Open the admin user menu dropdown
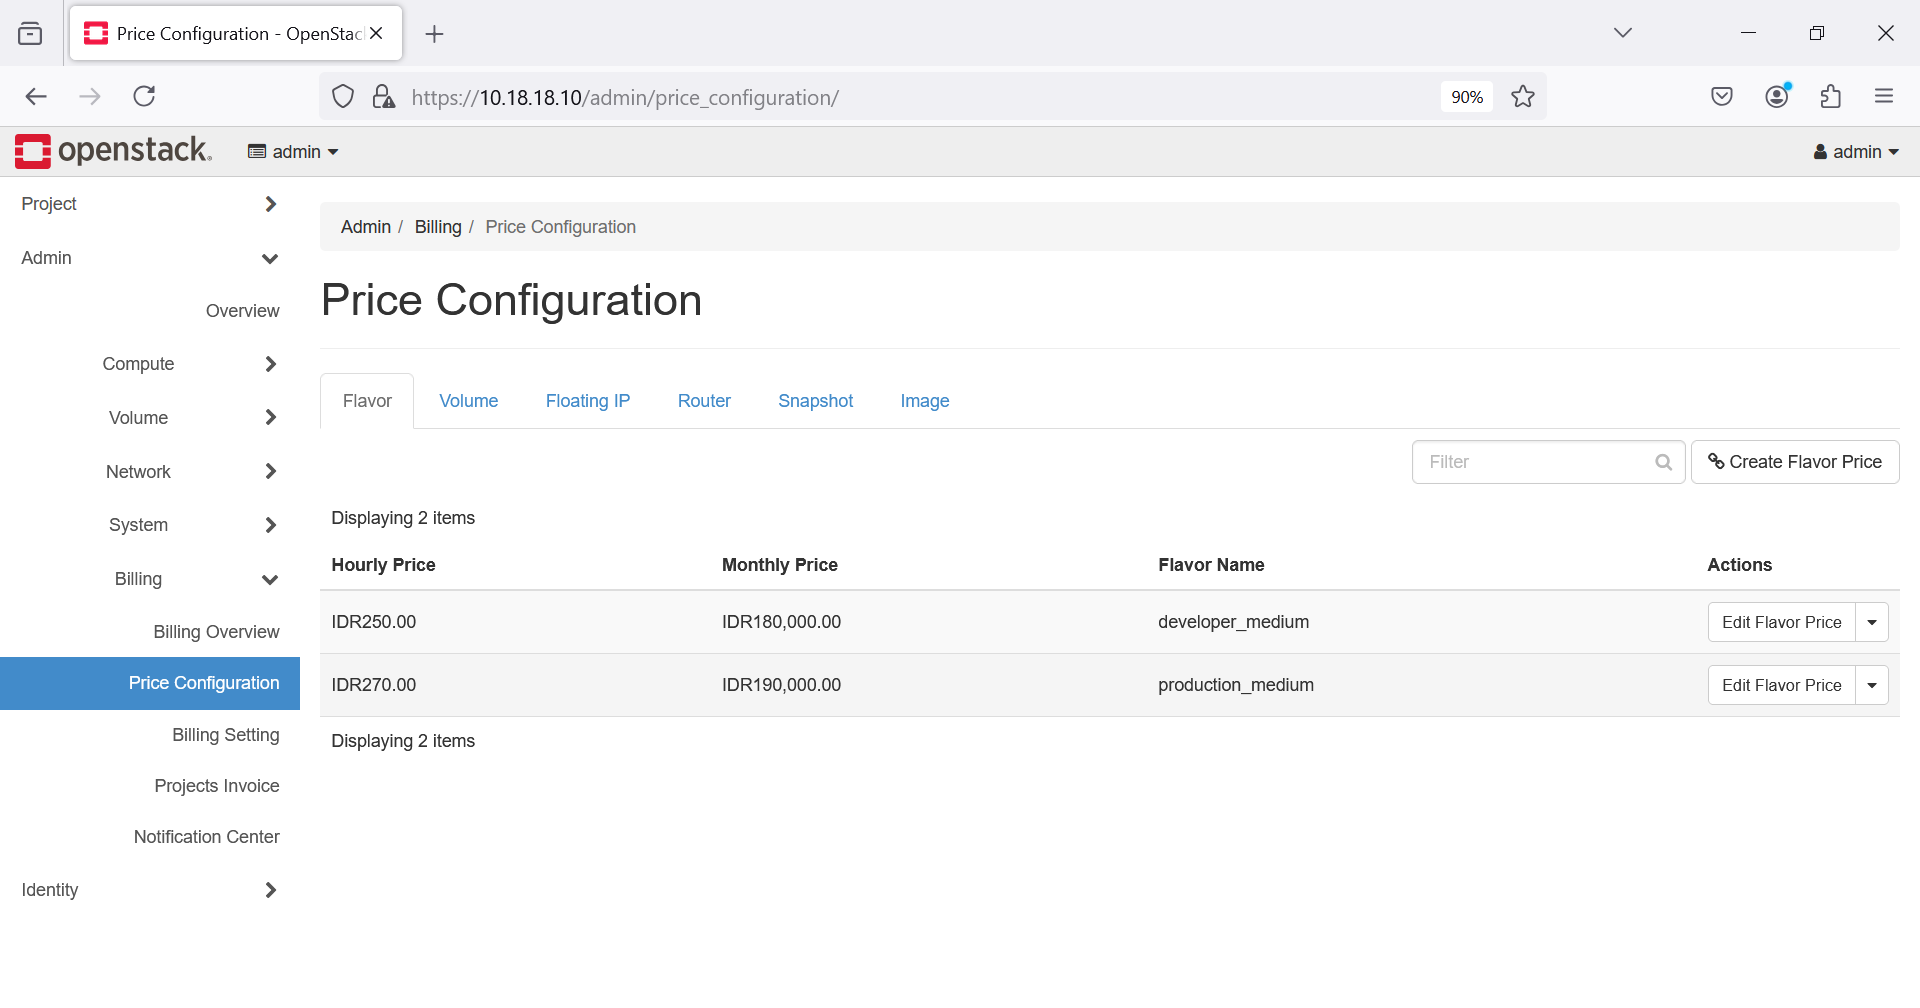1920x1008 pixels. point(1856,152)
